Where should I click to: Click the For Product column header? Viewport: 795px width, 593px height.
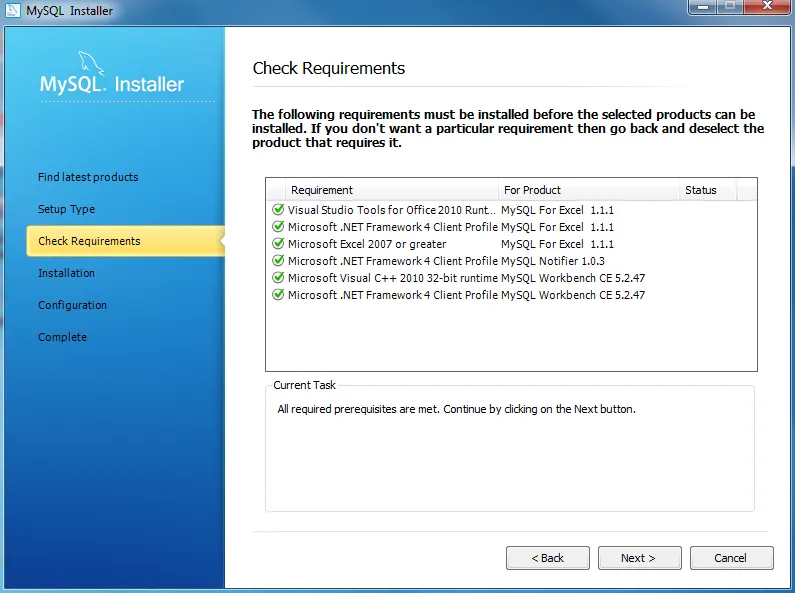coord(532,190)
